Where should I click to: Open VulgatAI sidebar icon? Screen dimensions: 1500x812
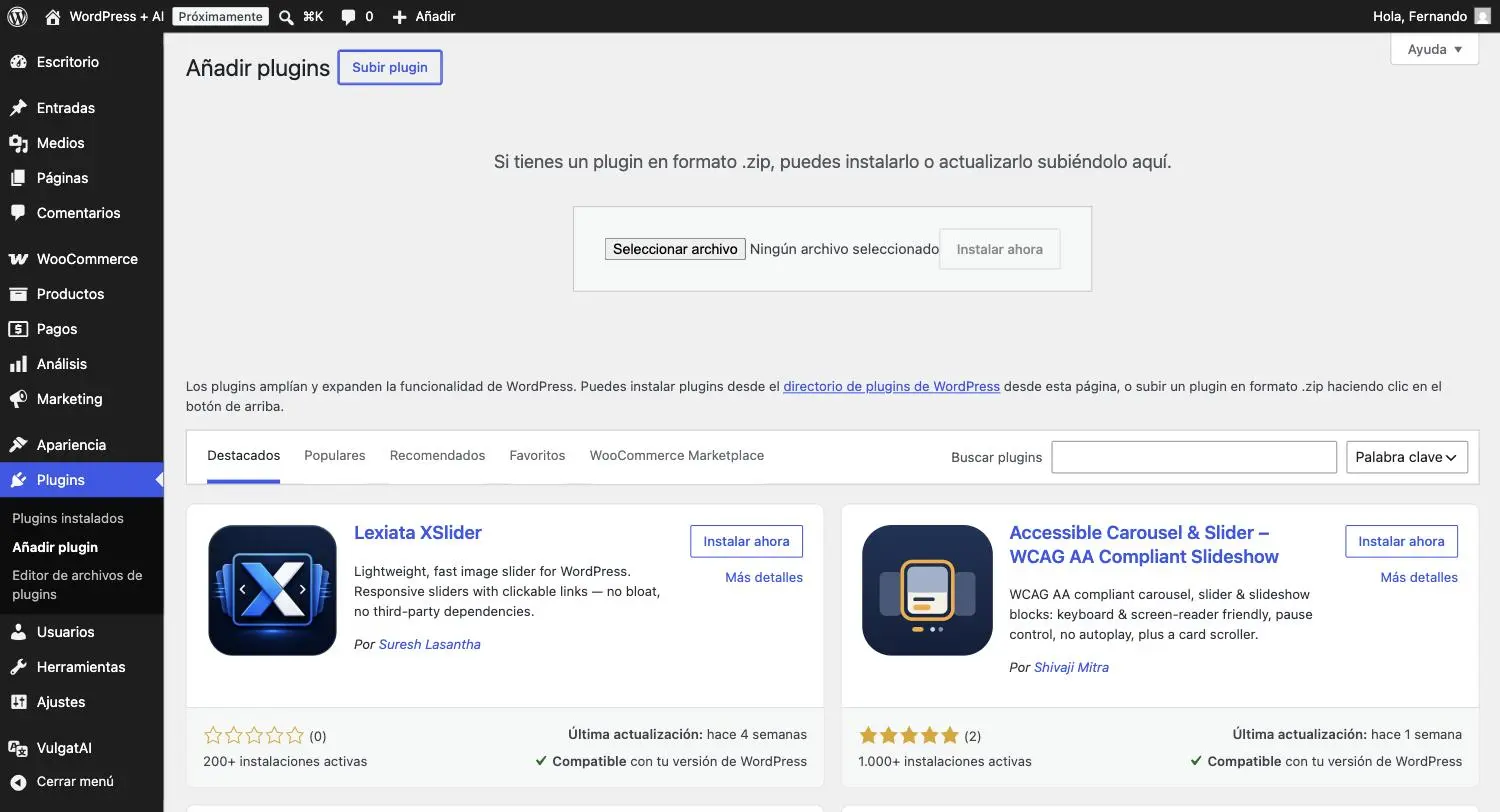click(18, 748)
